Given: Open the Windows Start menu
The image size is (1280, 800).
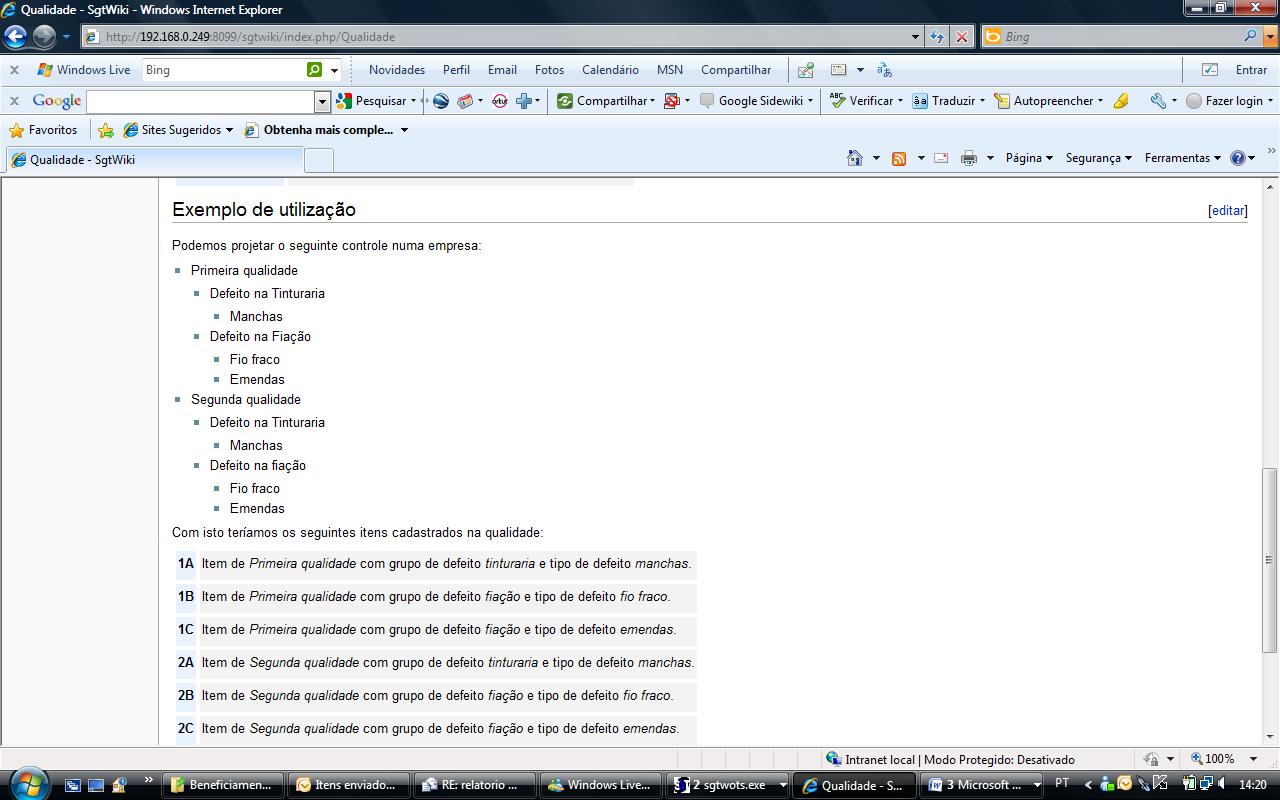Looking at the screenshot, I should [x=27, y=783].
